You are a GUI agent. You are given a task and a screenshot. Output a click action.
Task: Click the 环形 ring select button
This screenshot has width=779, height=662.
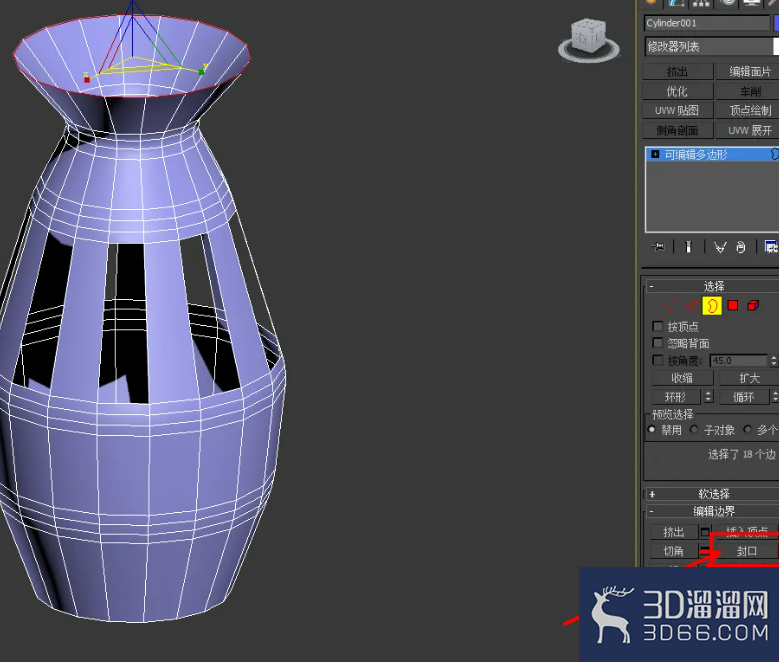pos(676,397)
